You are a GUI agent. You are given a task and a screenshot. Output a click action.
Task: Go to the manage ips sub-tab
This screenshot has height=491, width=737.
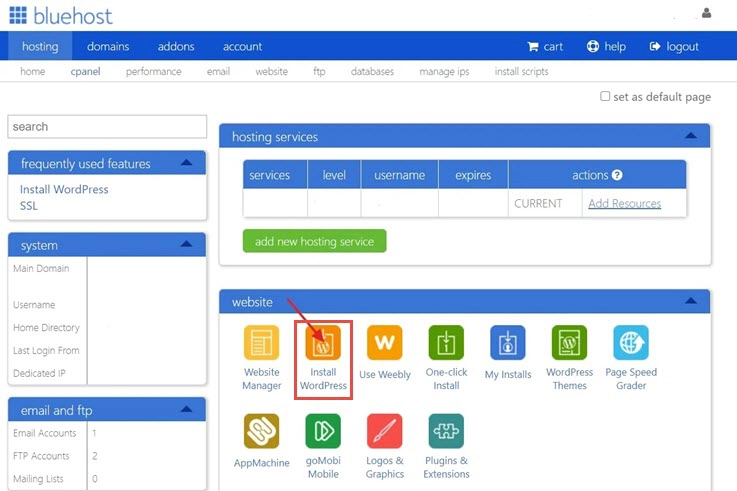click(444, 71)
